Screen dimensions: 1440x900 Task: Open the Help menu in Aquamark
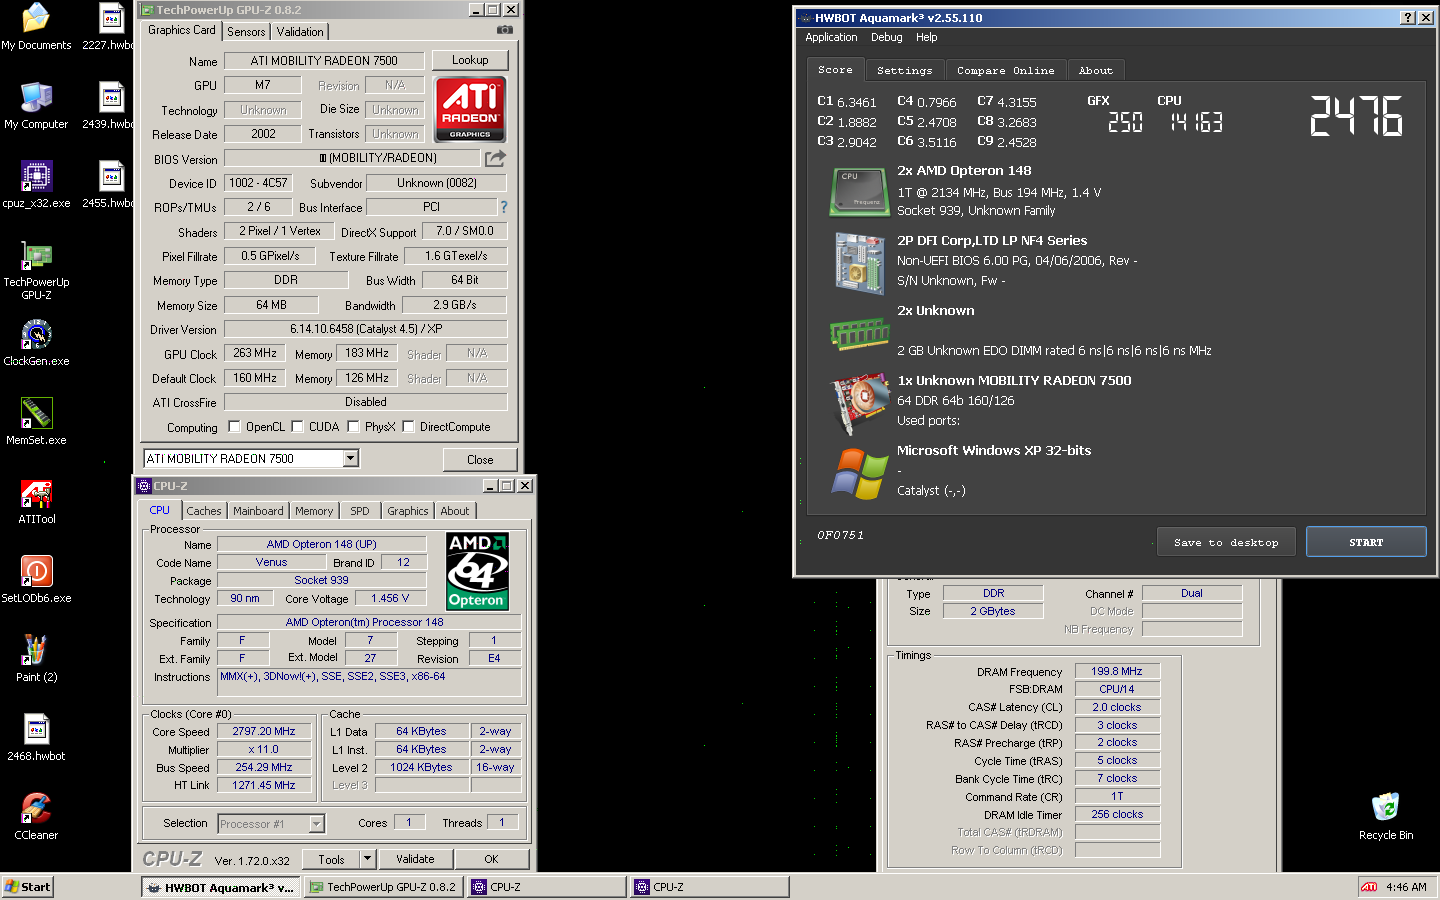(x=927, y=38)
